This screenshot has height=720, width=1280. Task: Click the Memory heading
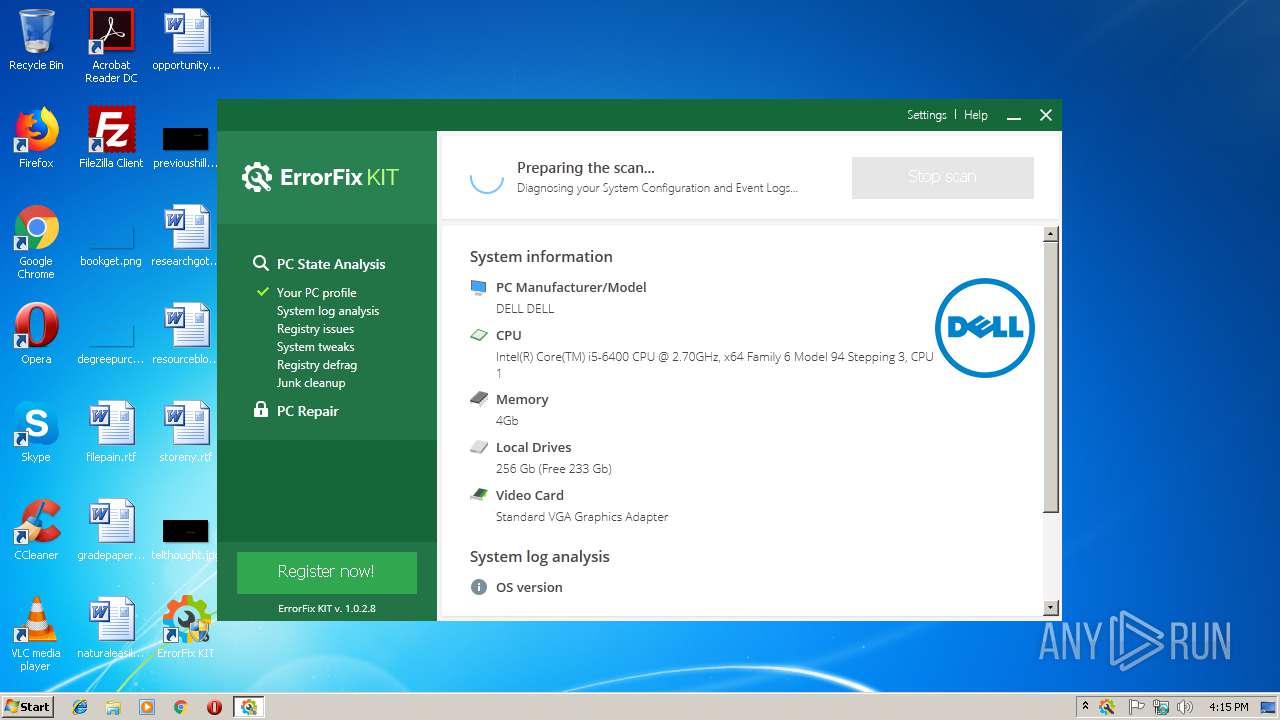pos(522,399)
